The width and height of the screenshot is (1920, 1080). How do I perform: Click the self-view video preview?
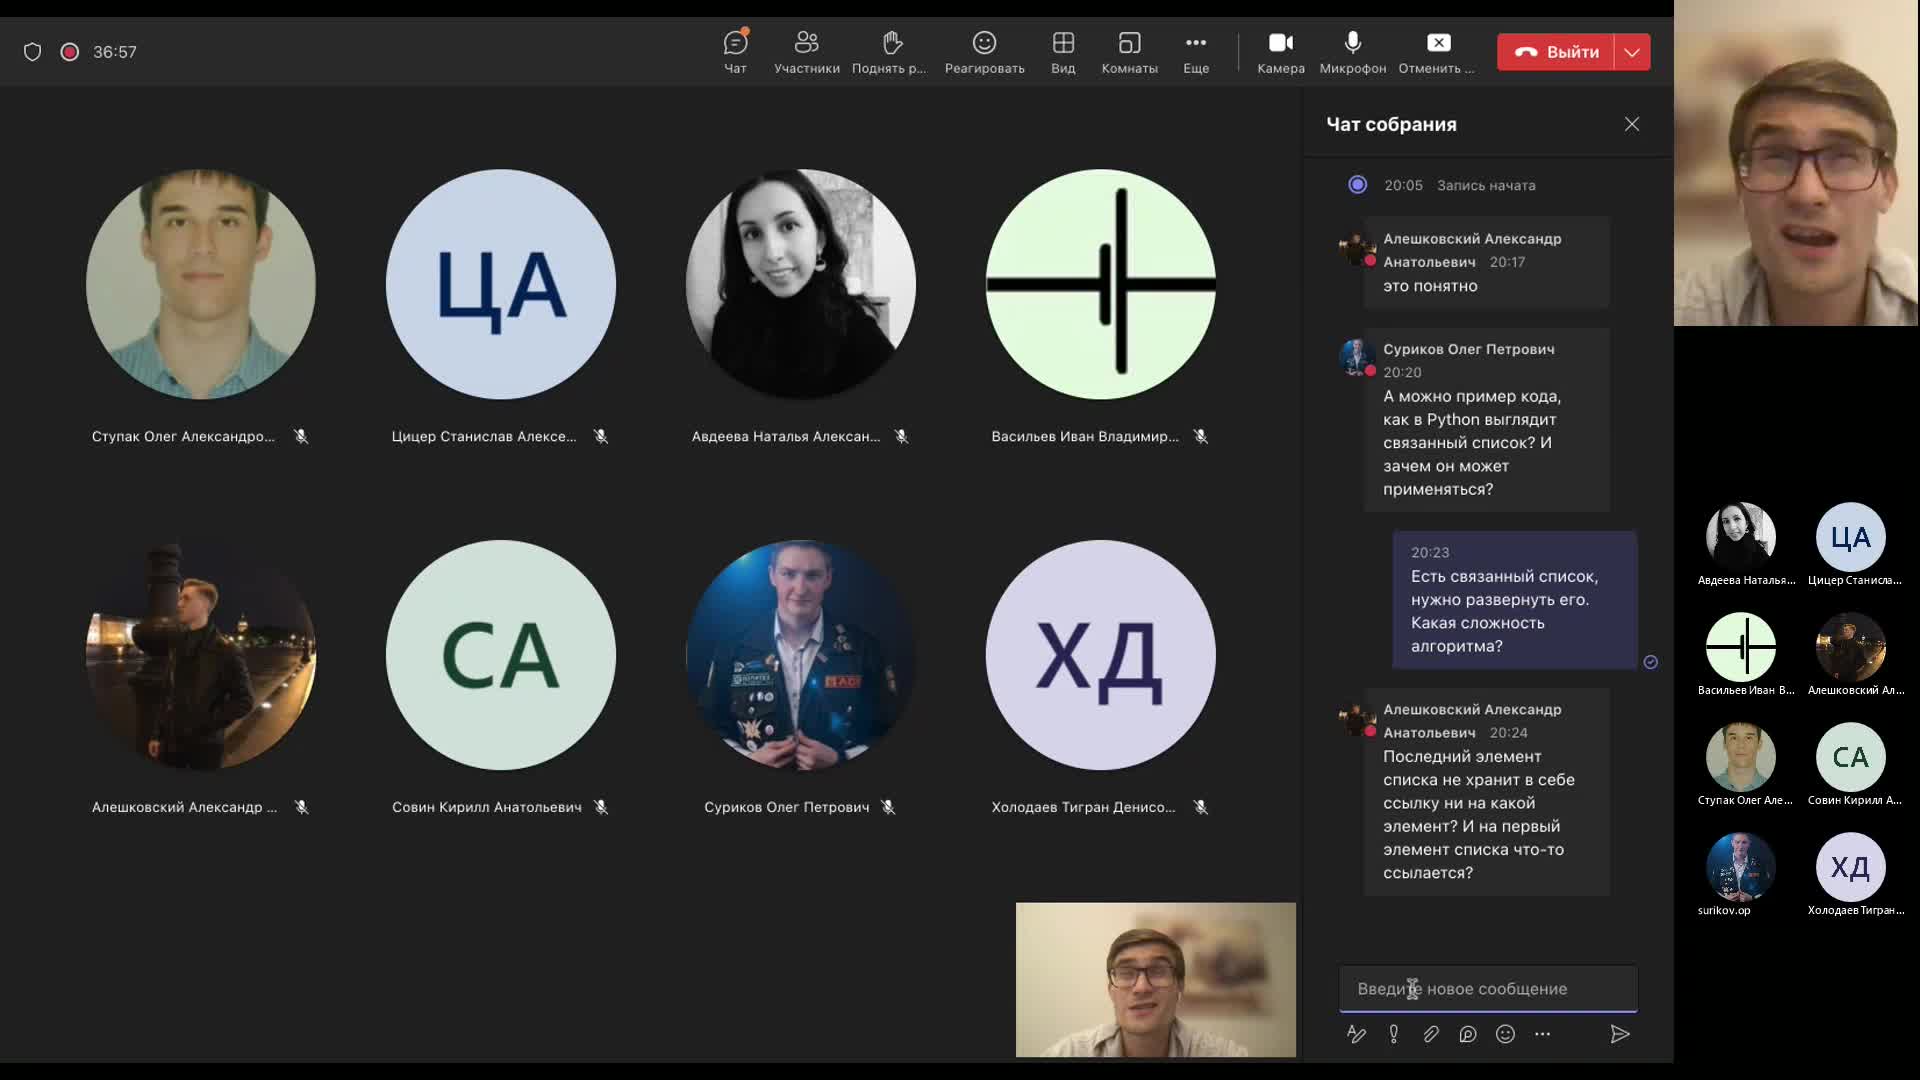pyautogui.click(x=1156, y=980)
